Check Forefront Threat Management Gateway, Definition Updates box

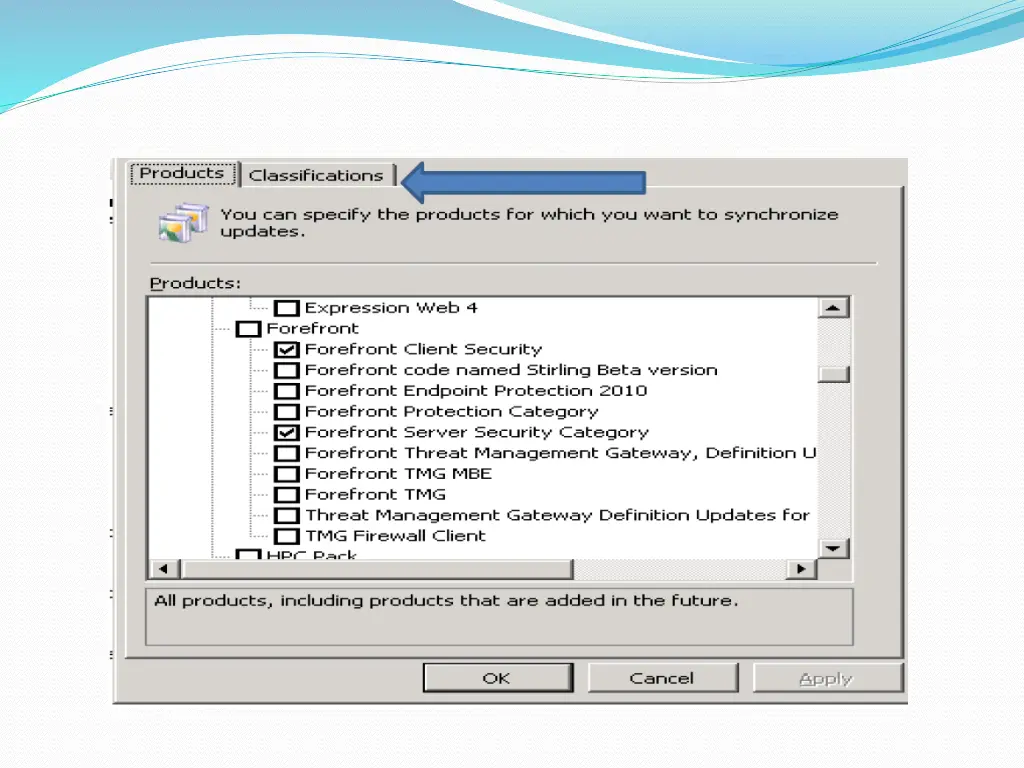(x=287, y=453)
